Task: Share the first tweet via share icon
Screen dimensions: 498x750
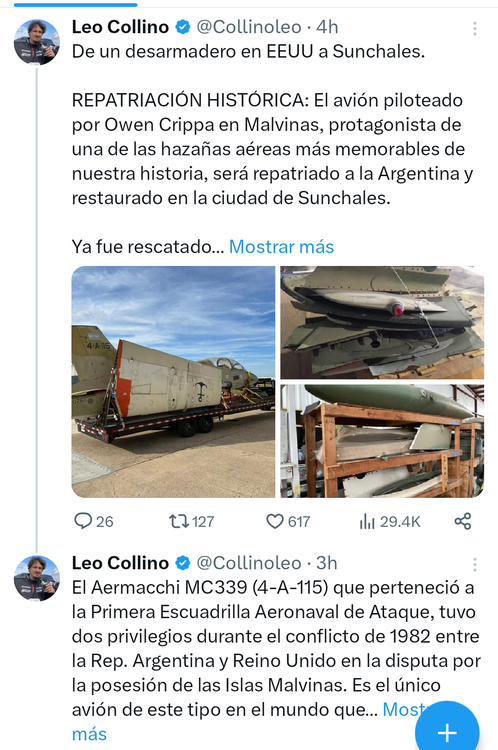Action: 463,521
